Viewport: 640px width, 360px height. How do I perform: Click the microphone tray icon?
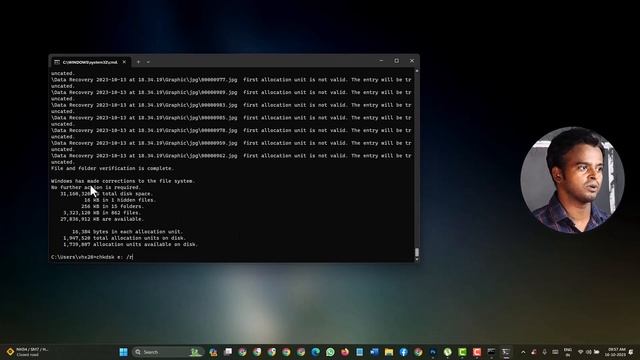pyautogui.click(x=544, y=352)
